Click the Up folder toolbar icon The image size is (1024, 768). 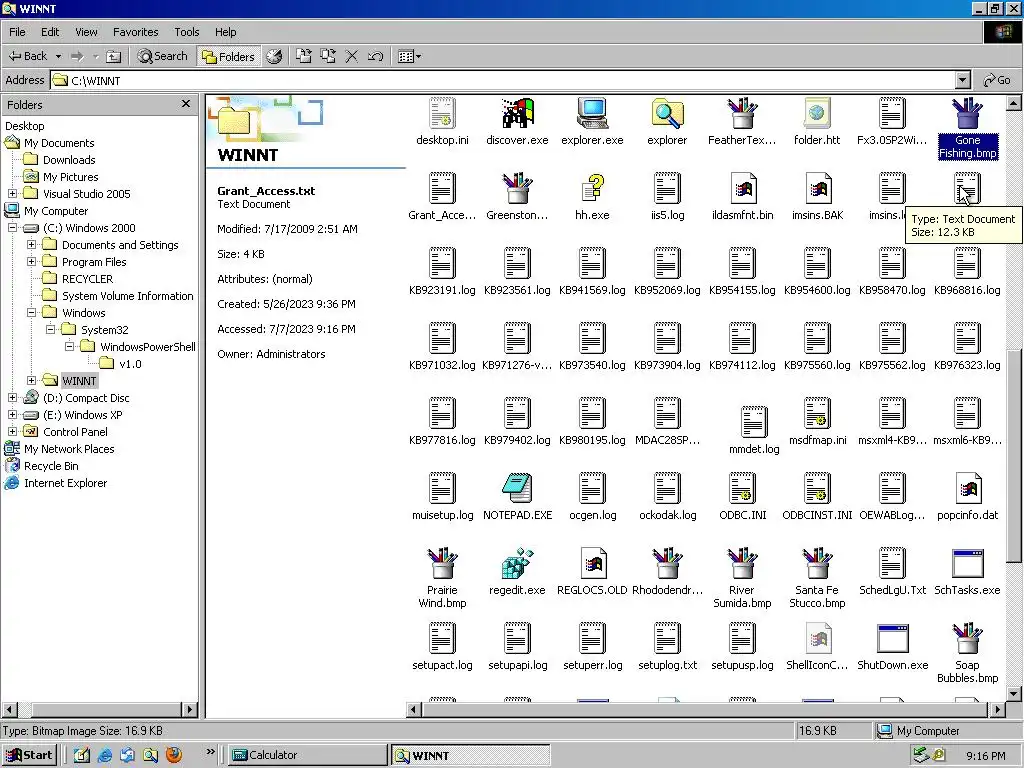114,56
